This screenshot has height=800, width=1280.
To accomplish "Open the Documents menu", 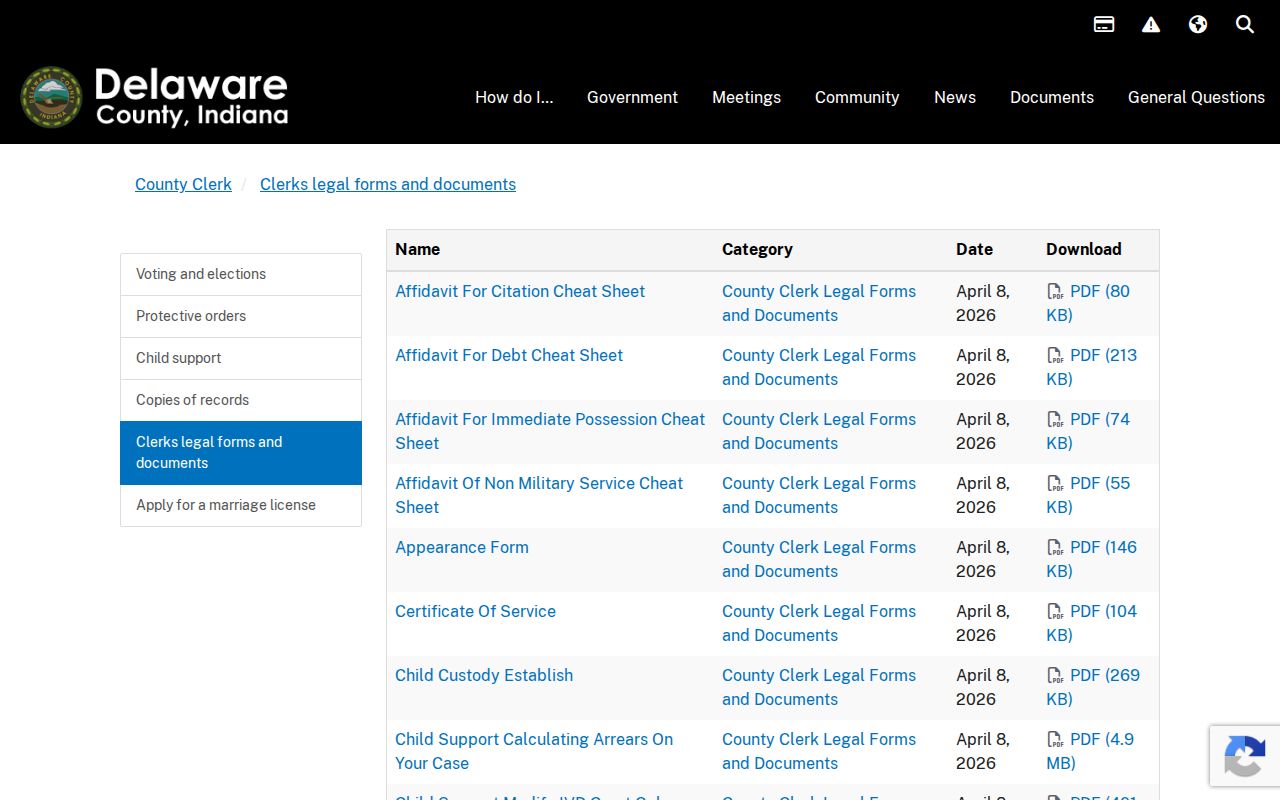I will (1052, 97).
